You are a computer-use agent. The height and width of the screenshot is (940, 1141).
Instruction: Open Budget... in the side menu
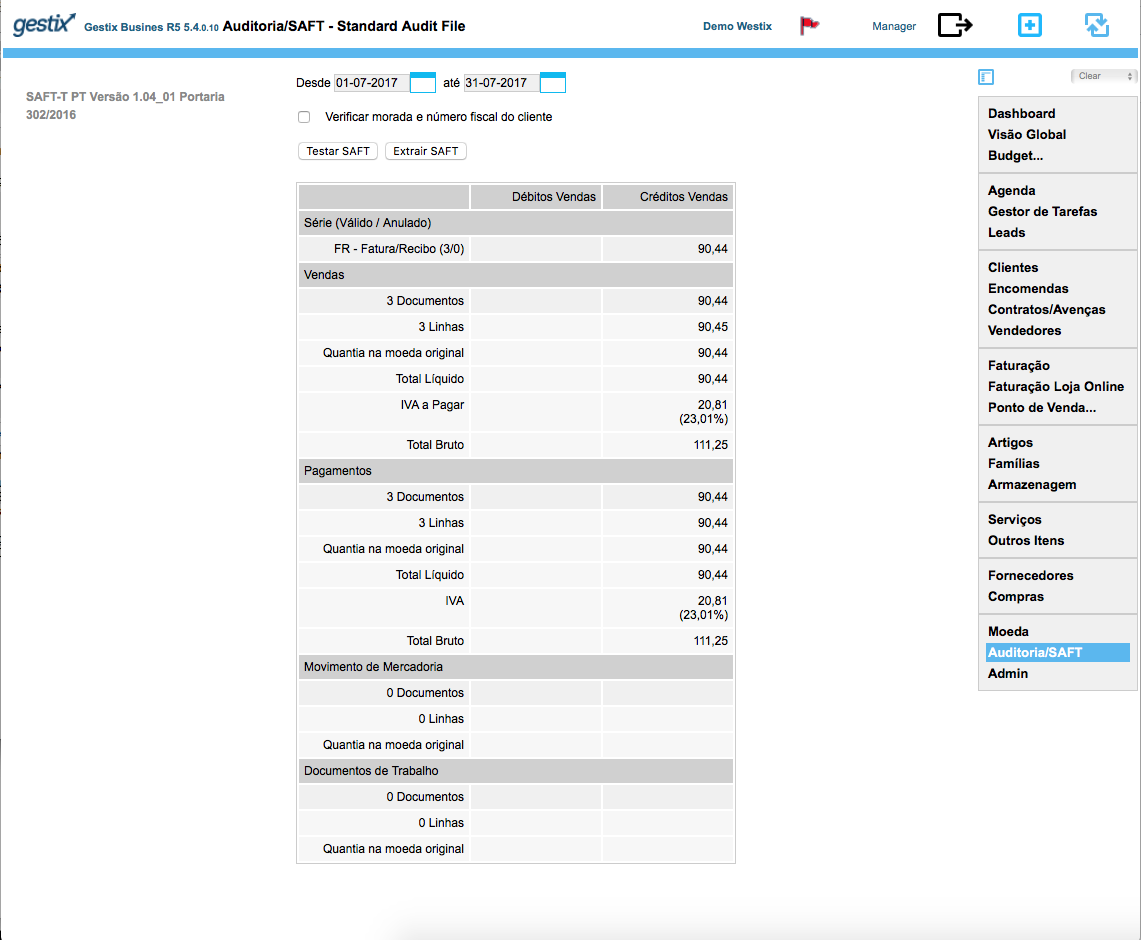click(x=1015, y=156)
